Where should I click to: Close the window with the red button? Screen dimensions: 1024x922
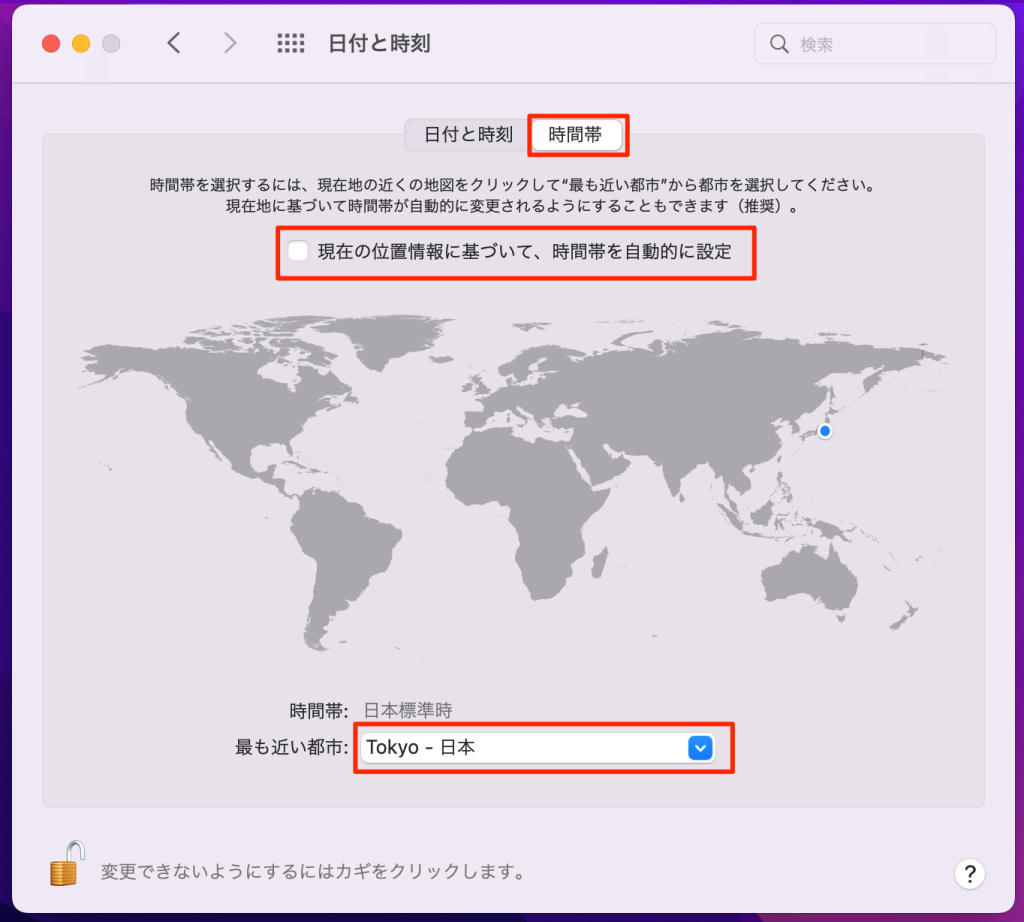click(x=50, y=44)
